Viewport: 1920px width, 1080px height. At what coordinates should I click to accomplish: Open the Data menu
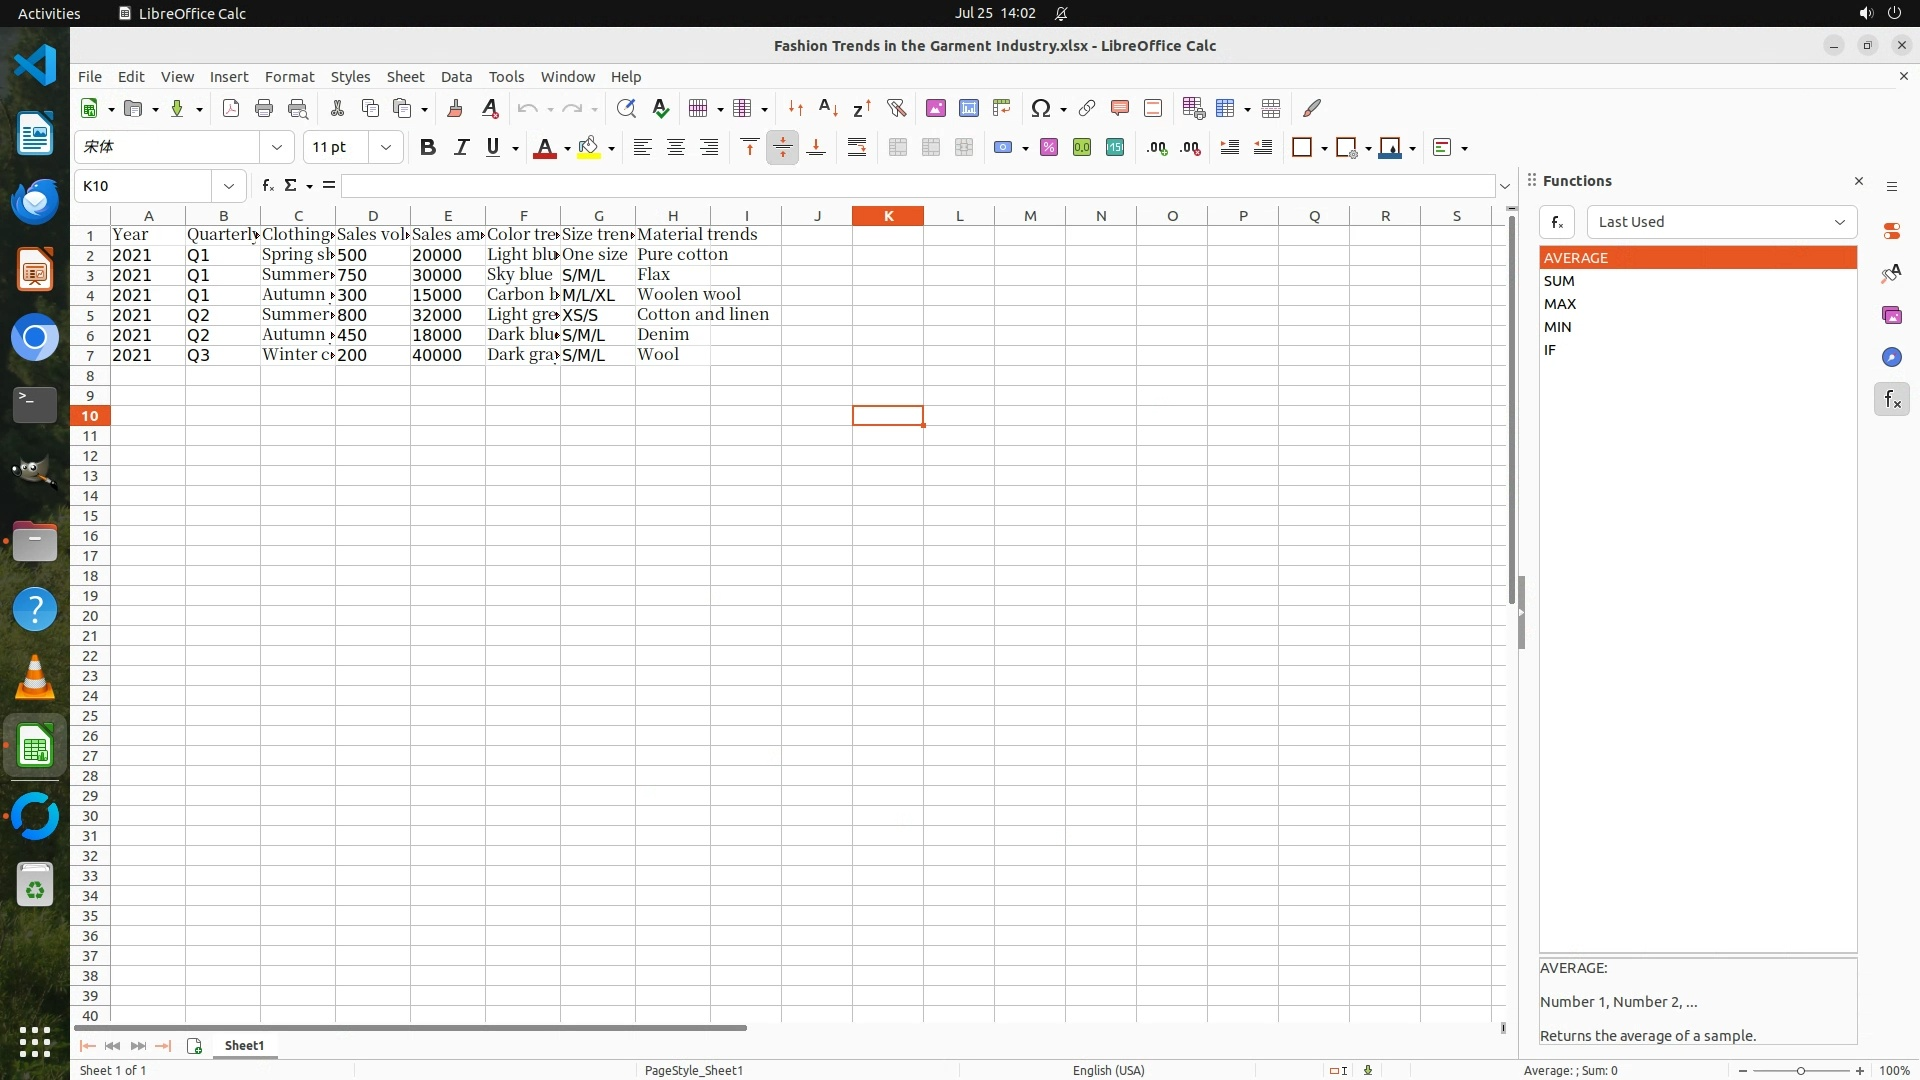click(x=456, y=76)
